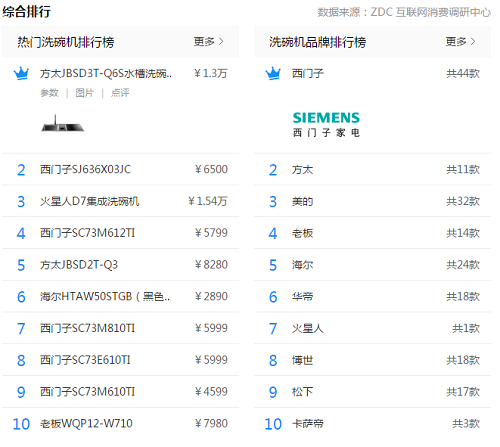Viewport: 500px width, 447px height.
Task: Open 西门子SJ636X03JC product entry
Action: click(x=86, y=169)
